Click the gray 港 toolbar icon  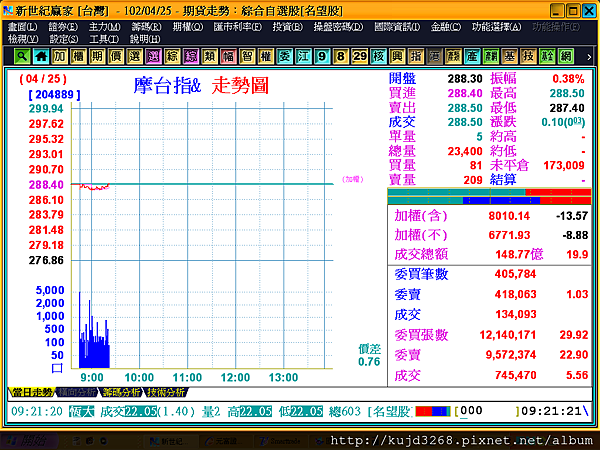click(x=434, y=57)
